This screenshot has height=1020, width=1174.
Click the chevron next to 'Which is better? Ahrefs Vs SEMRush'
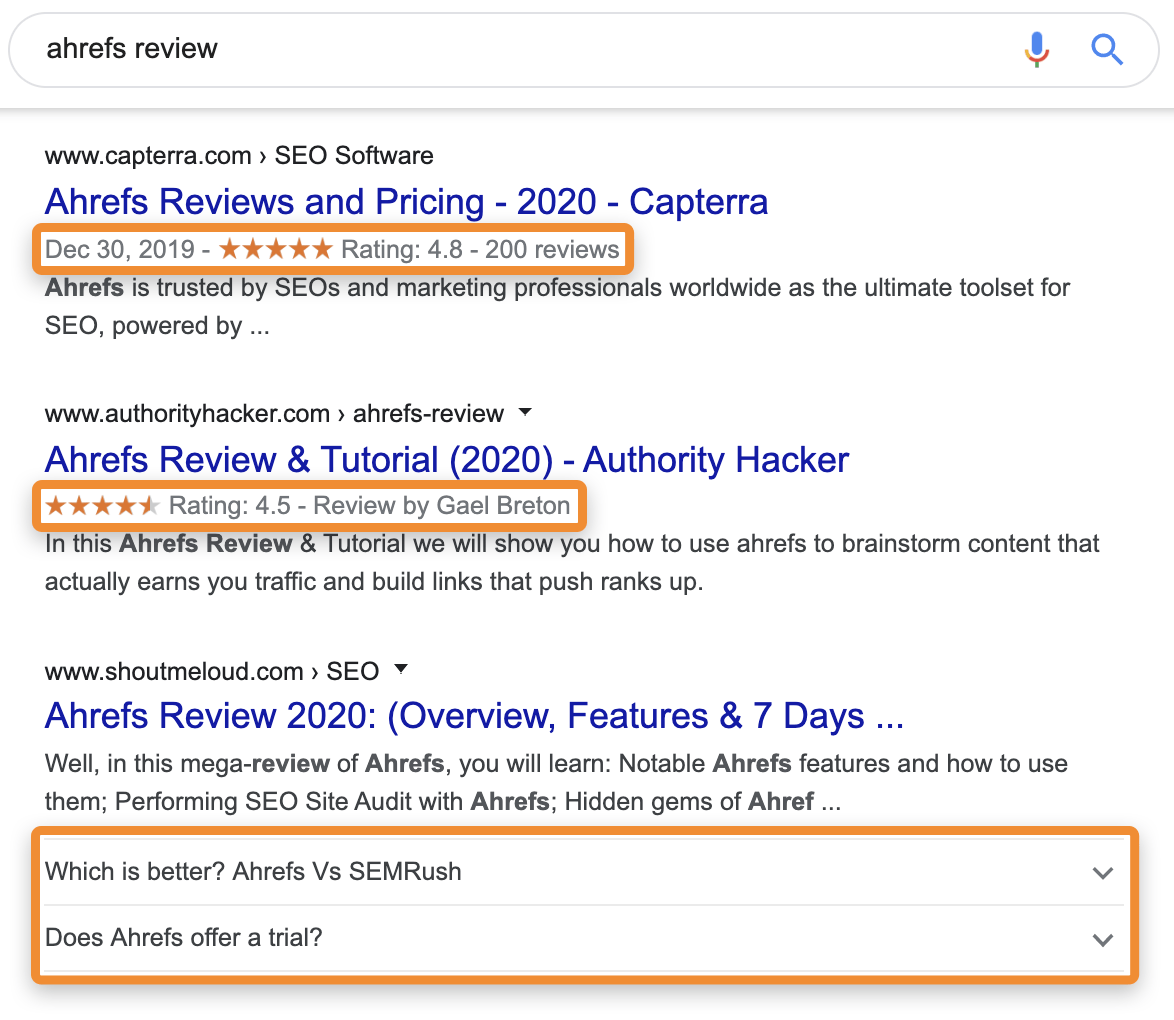1103,872
